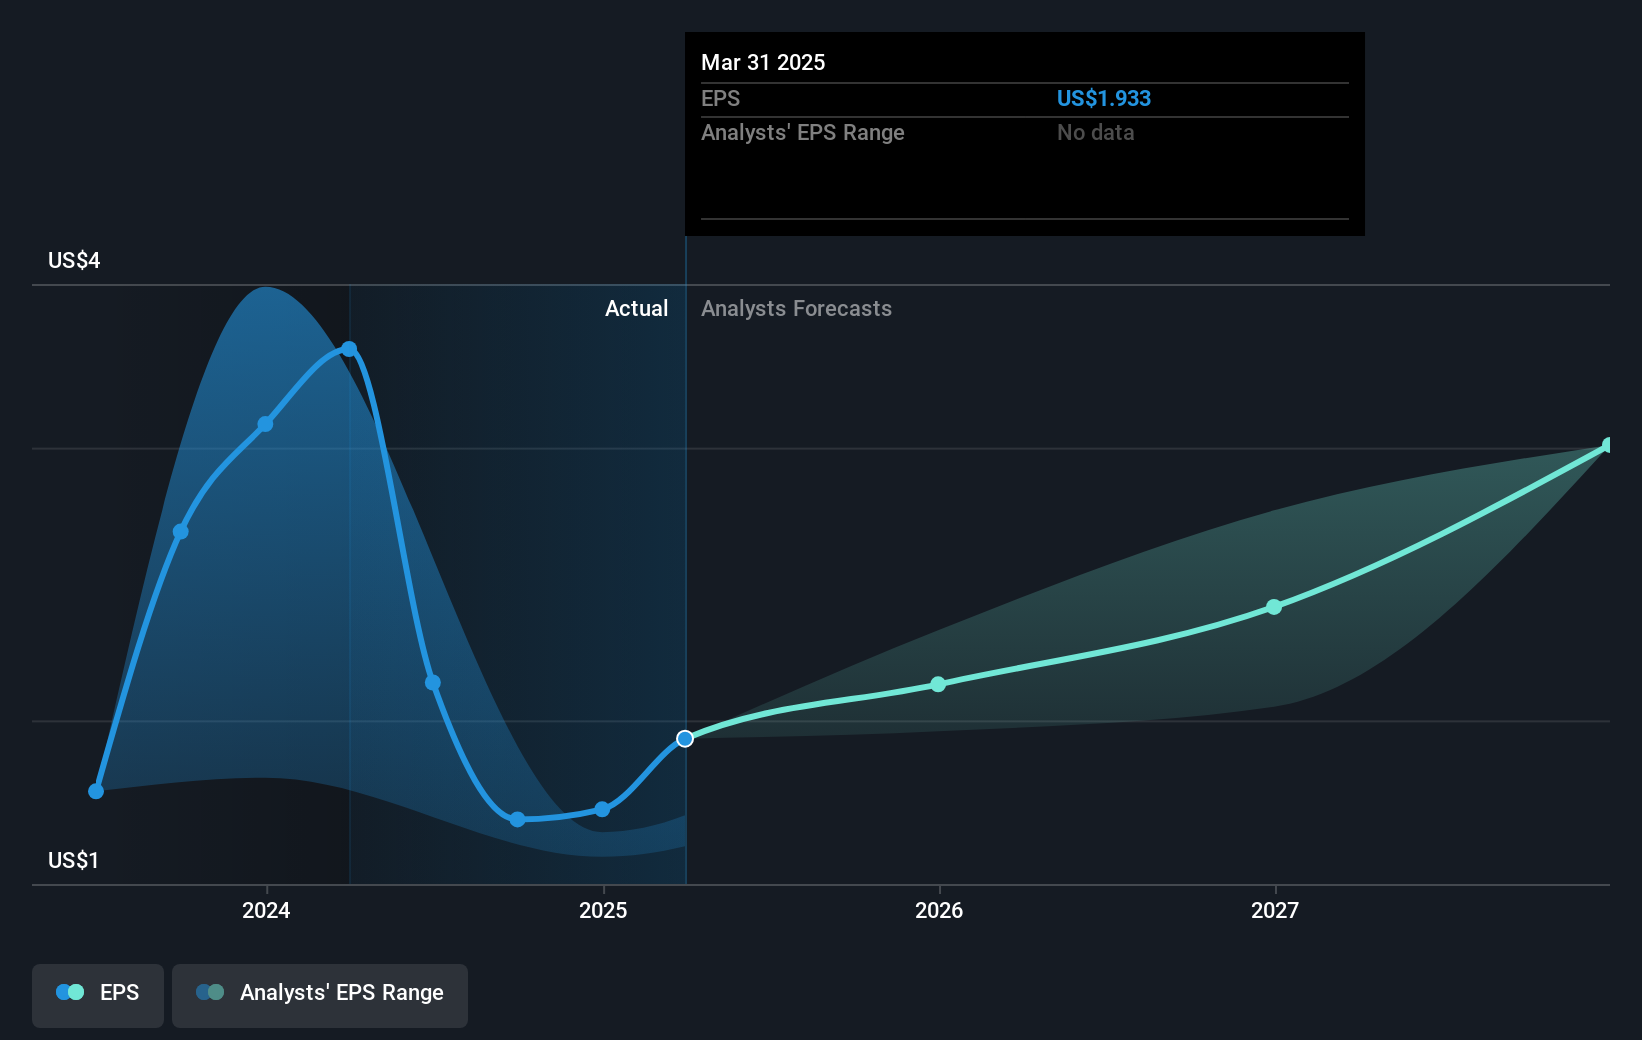The image size is (1642, 1040).
Task: Click the lowest EPS point in late 2024
Action: pyautogui.click(x=518, y=819)
